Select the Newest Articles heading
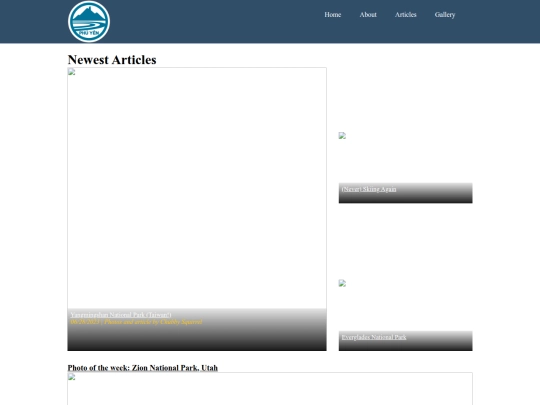This screenshot has width=540, height=405. click(112, 60)
